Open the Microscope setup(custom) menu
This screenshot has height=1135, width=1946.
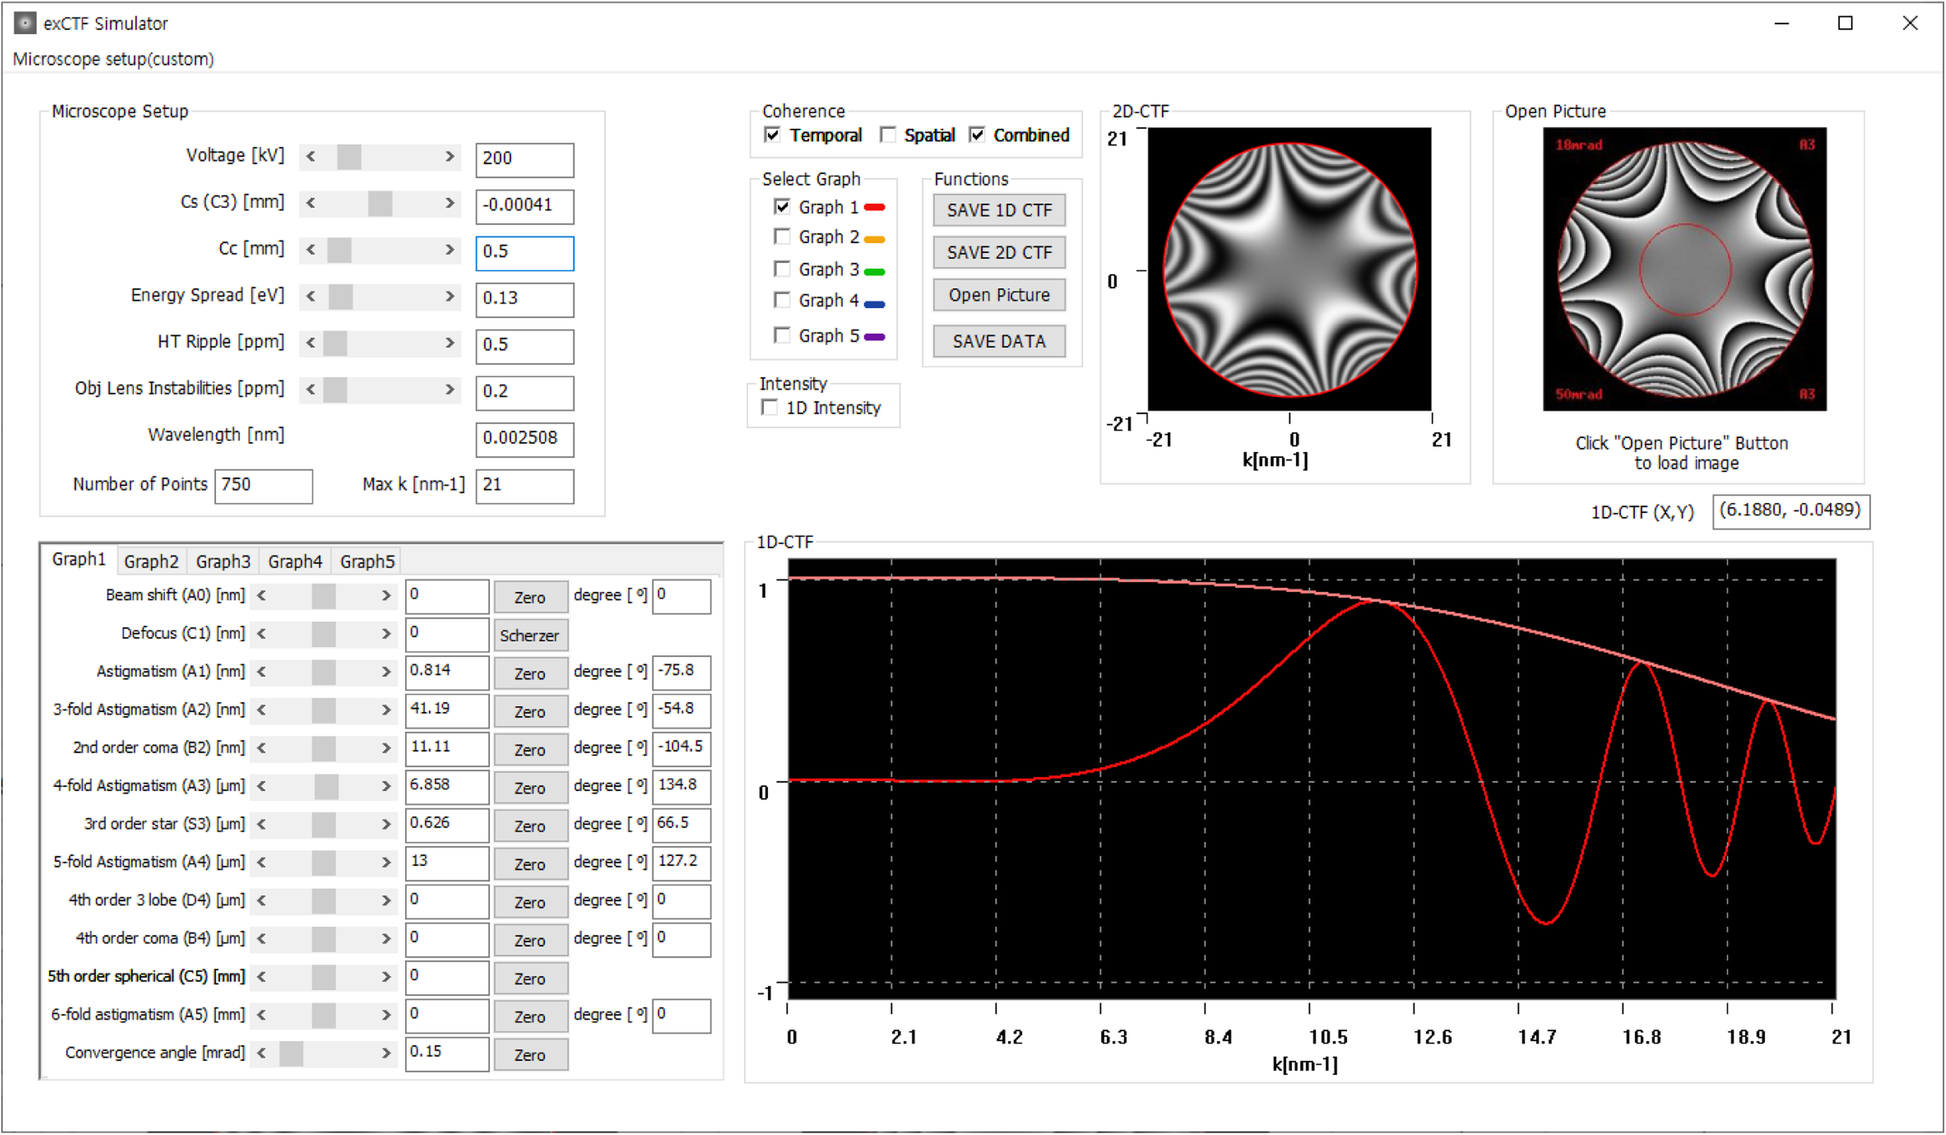pyautogui.click(x=113, y=59)
